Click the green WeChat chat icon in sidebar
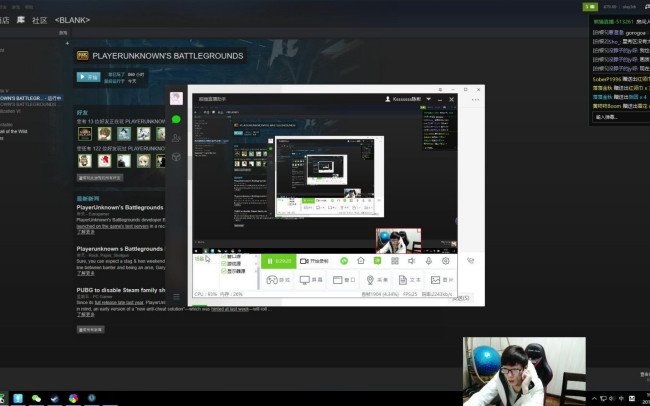Screen dimensions: 650x406 tap(176, 119)
